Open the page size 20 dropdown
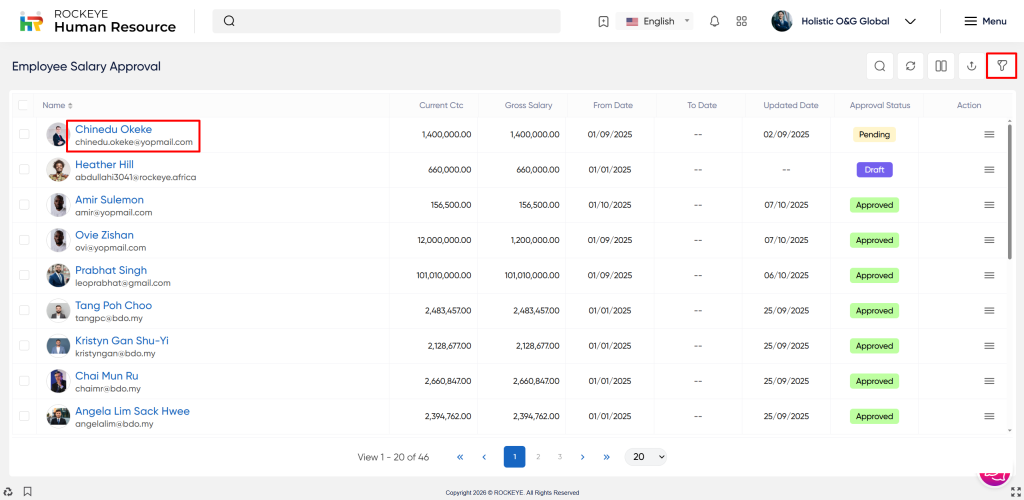This screenshot has width=1024, height=500. [645, 457]
